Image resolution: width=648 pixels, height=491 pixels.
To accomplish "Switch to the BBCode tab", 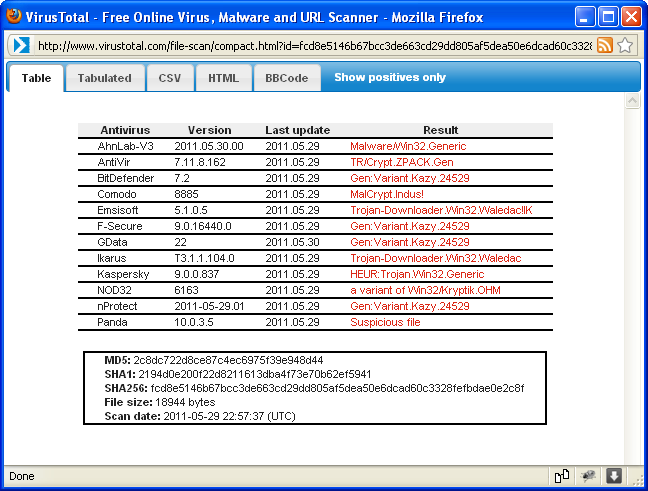I will 287,78.
